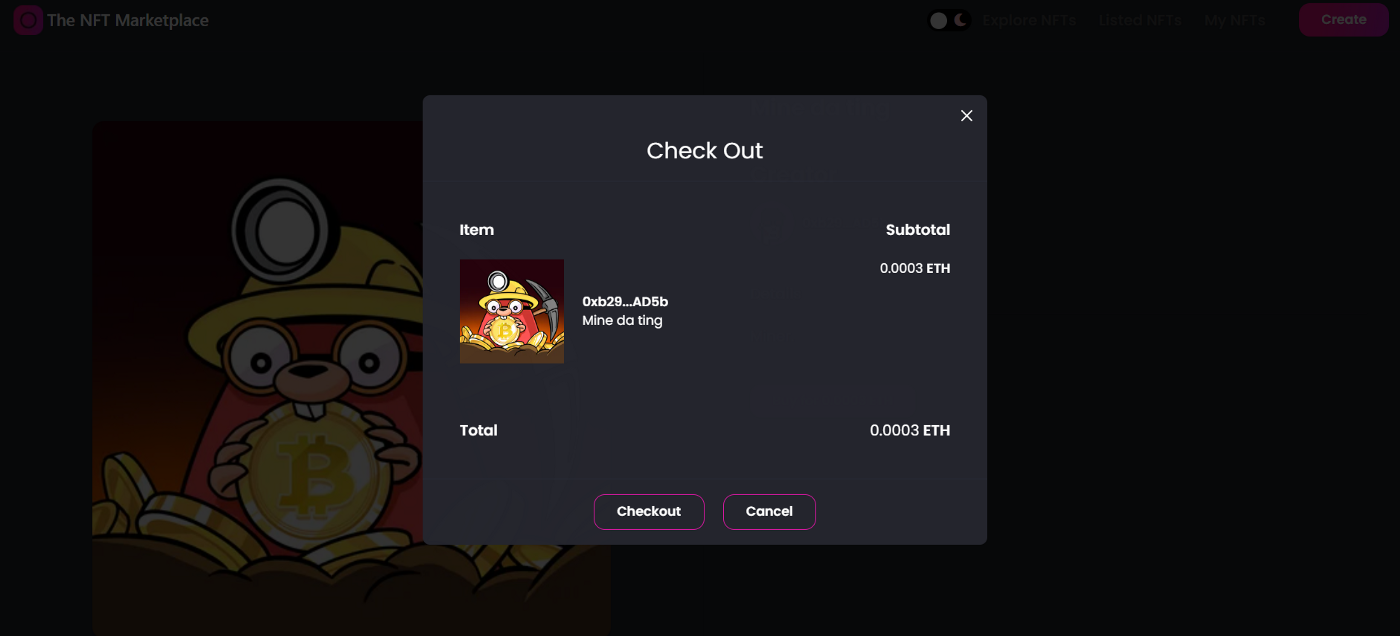The width and height of the screenshot is (1400, 636).
Task: Select the 'Mine da ting' item name
Action: (622, 321)
